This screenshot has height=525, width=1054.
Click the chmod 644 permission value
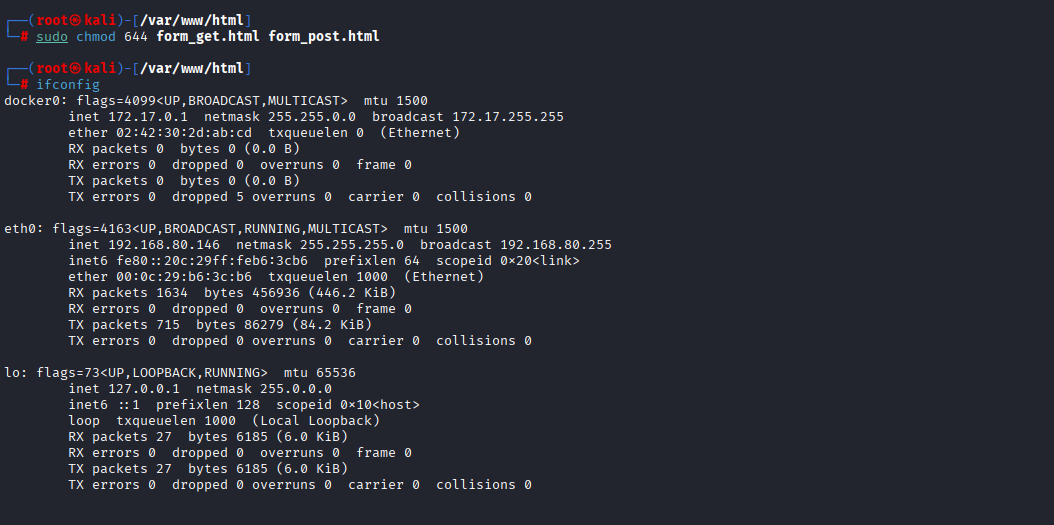[x=136, y=37]
